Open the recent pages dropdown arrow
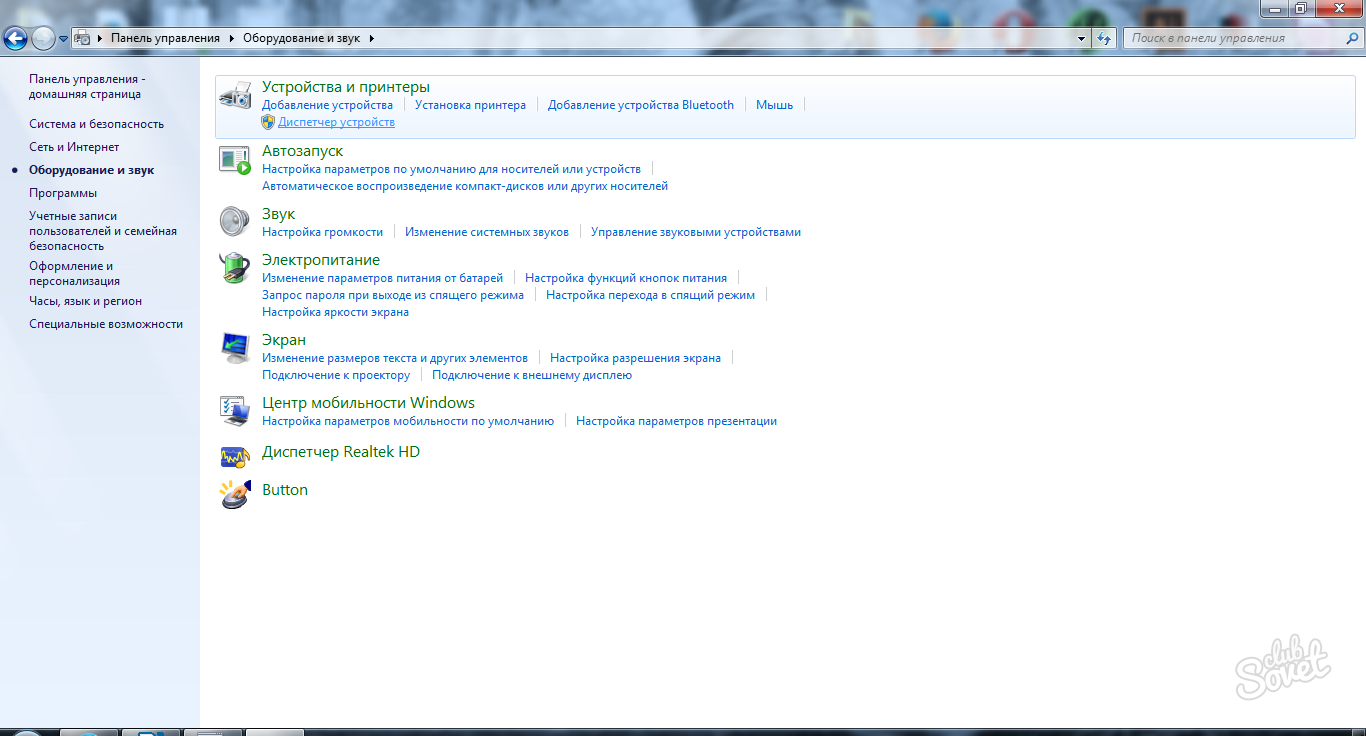This screenshot has height=736, width=1366. (x=64, y=39)
